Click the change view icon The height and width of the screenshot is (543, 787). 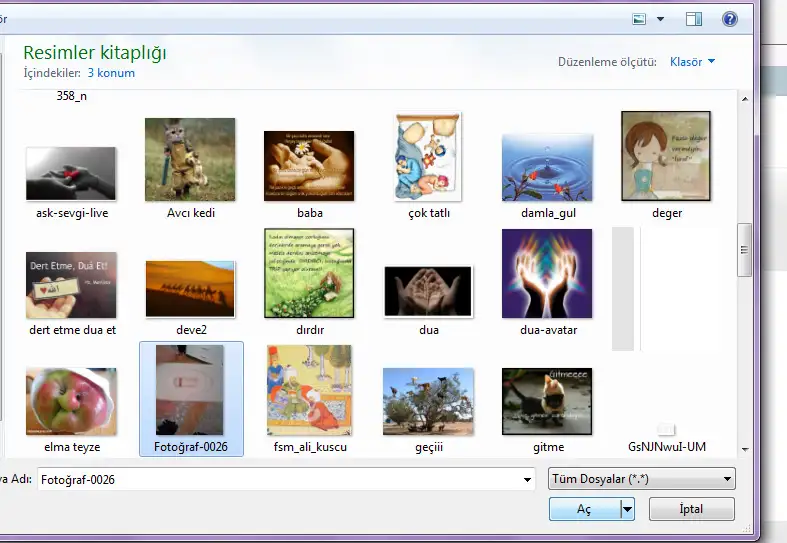click(640, 19)
